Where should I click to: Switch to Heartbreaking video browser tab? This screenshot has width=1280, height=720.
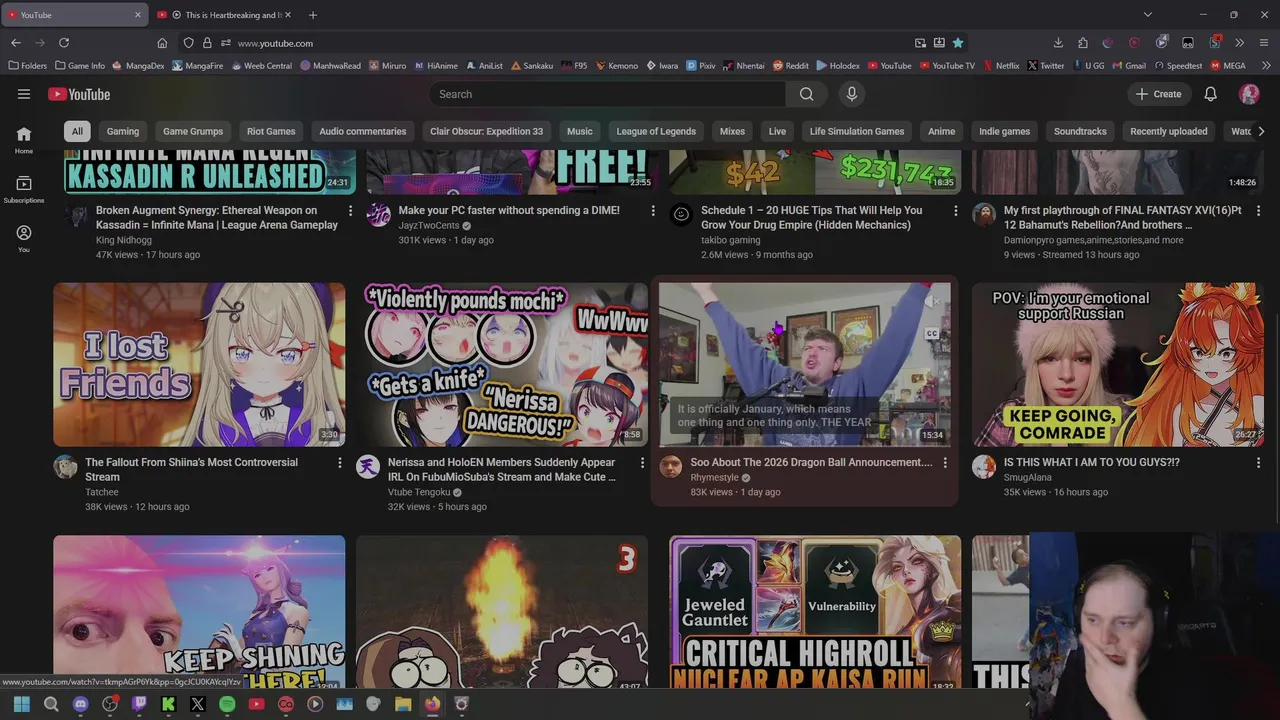(225, 15)
